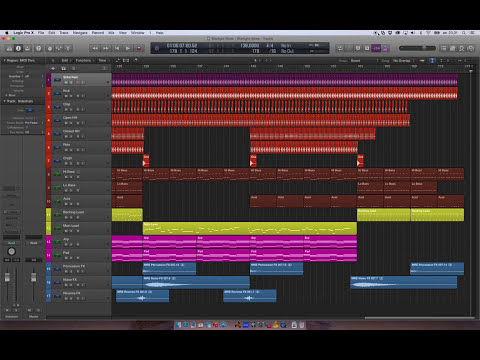This screenshot has height=360, width=480.
Task: Click the Sidechain channel strip volume fader
Action: coord(7,277)
